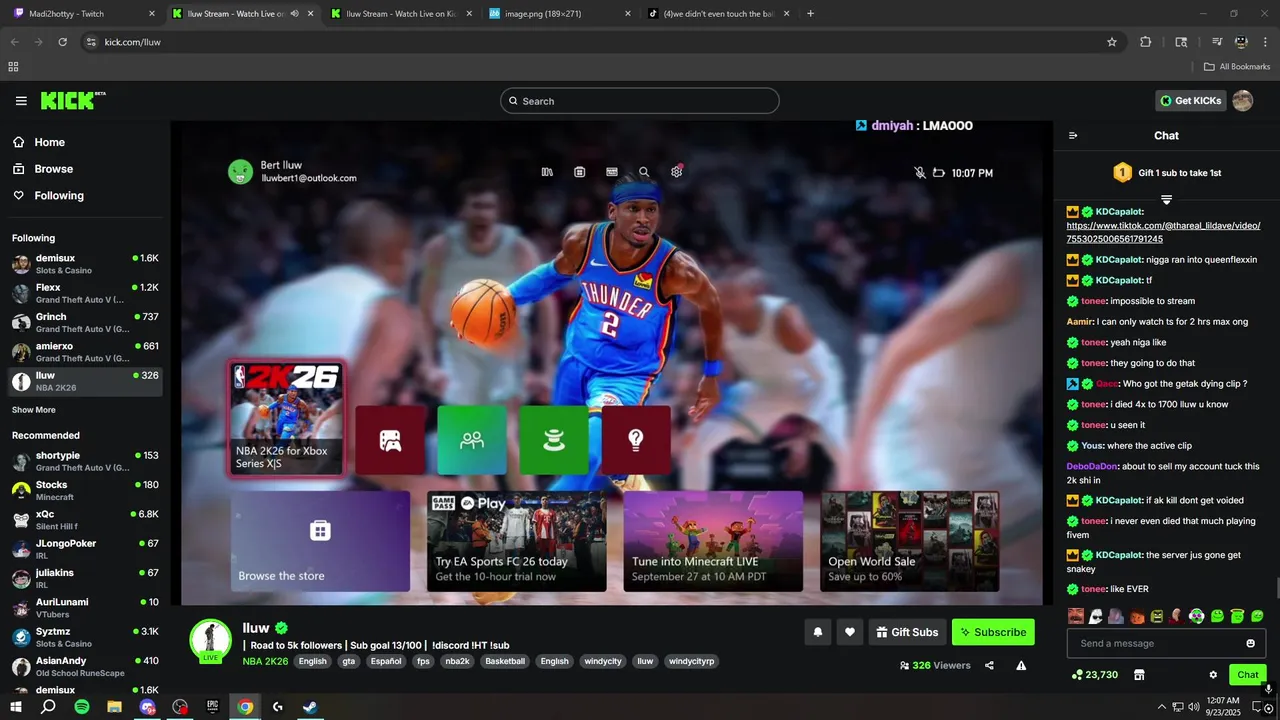
Task: Open demisux Slots & Casino channel at top of Following
Action: tap(85, 264)
